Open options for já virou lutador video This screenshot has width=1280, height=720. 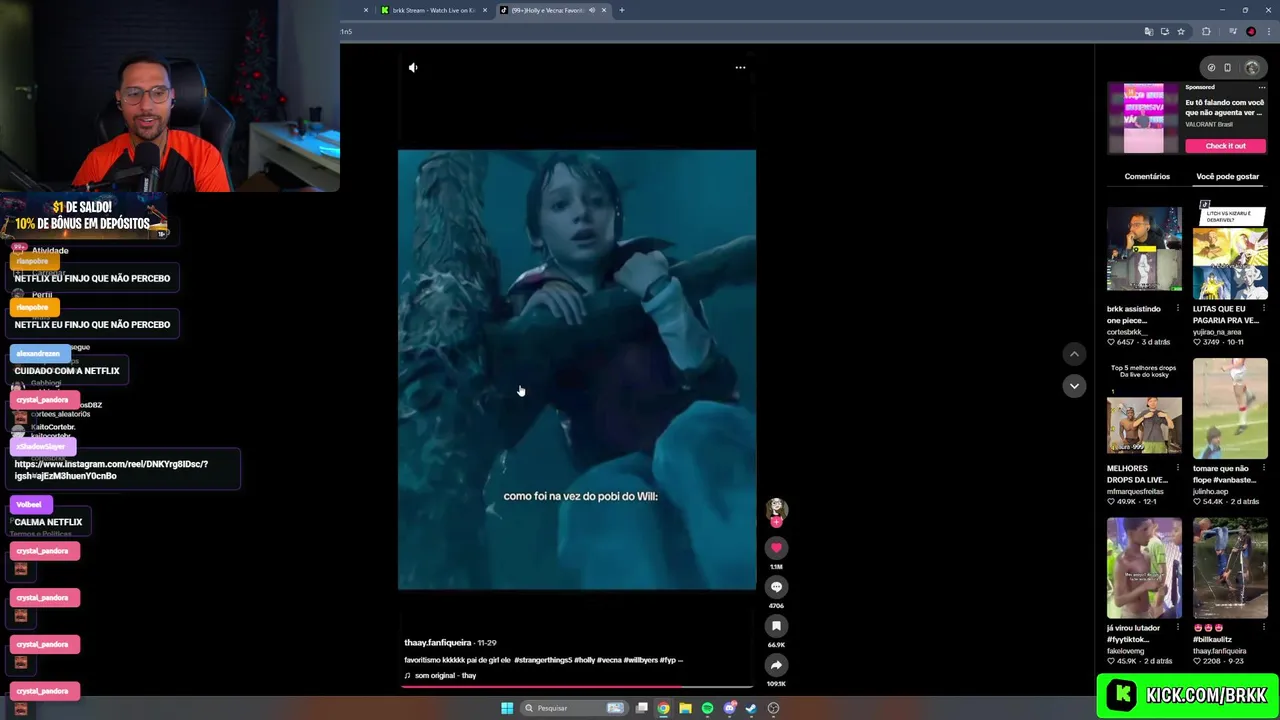click(x=1177, y=628)
